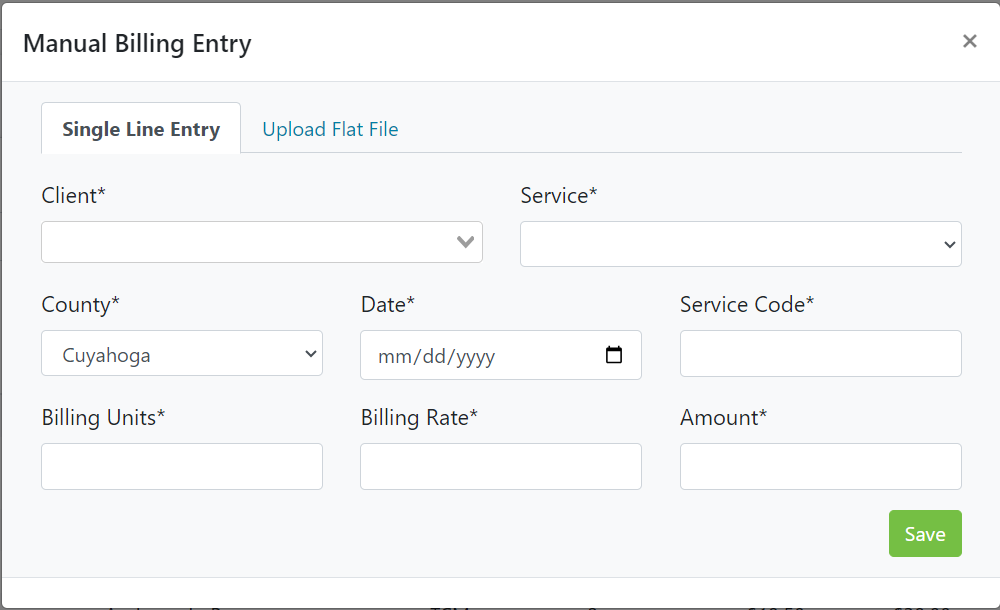Image resolution: width=1000 pixels, height=610 pixels.
Task: Click the Client dropdown chevron
Action: pyautogui.click(x=465, y=242)
